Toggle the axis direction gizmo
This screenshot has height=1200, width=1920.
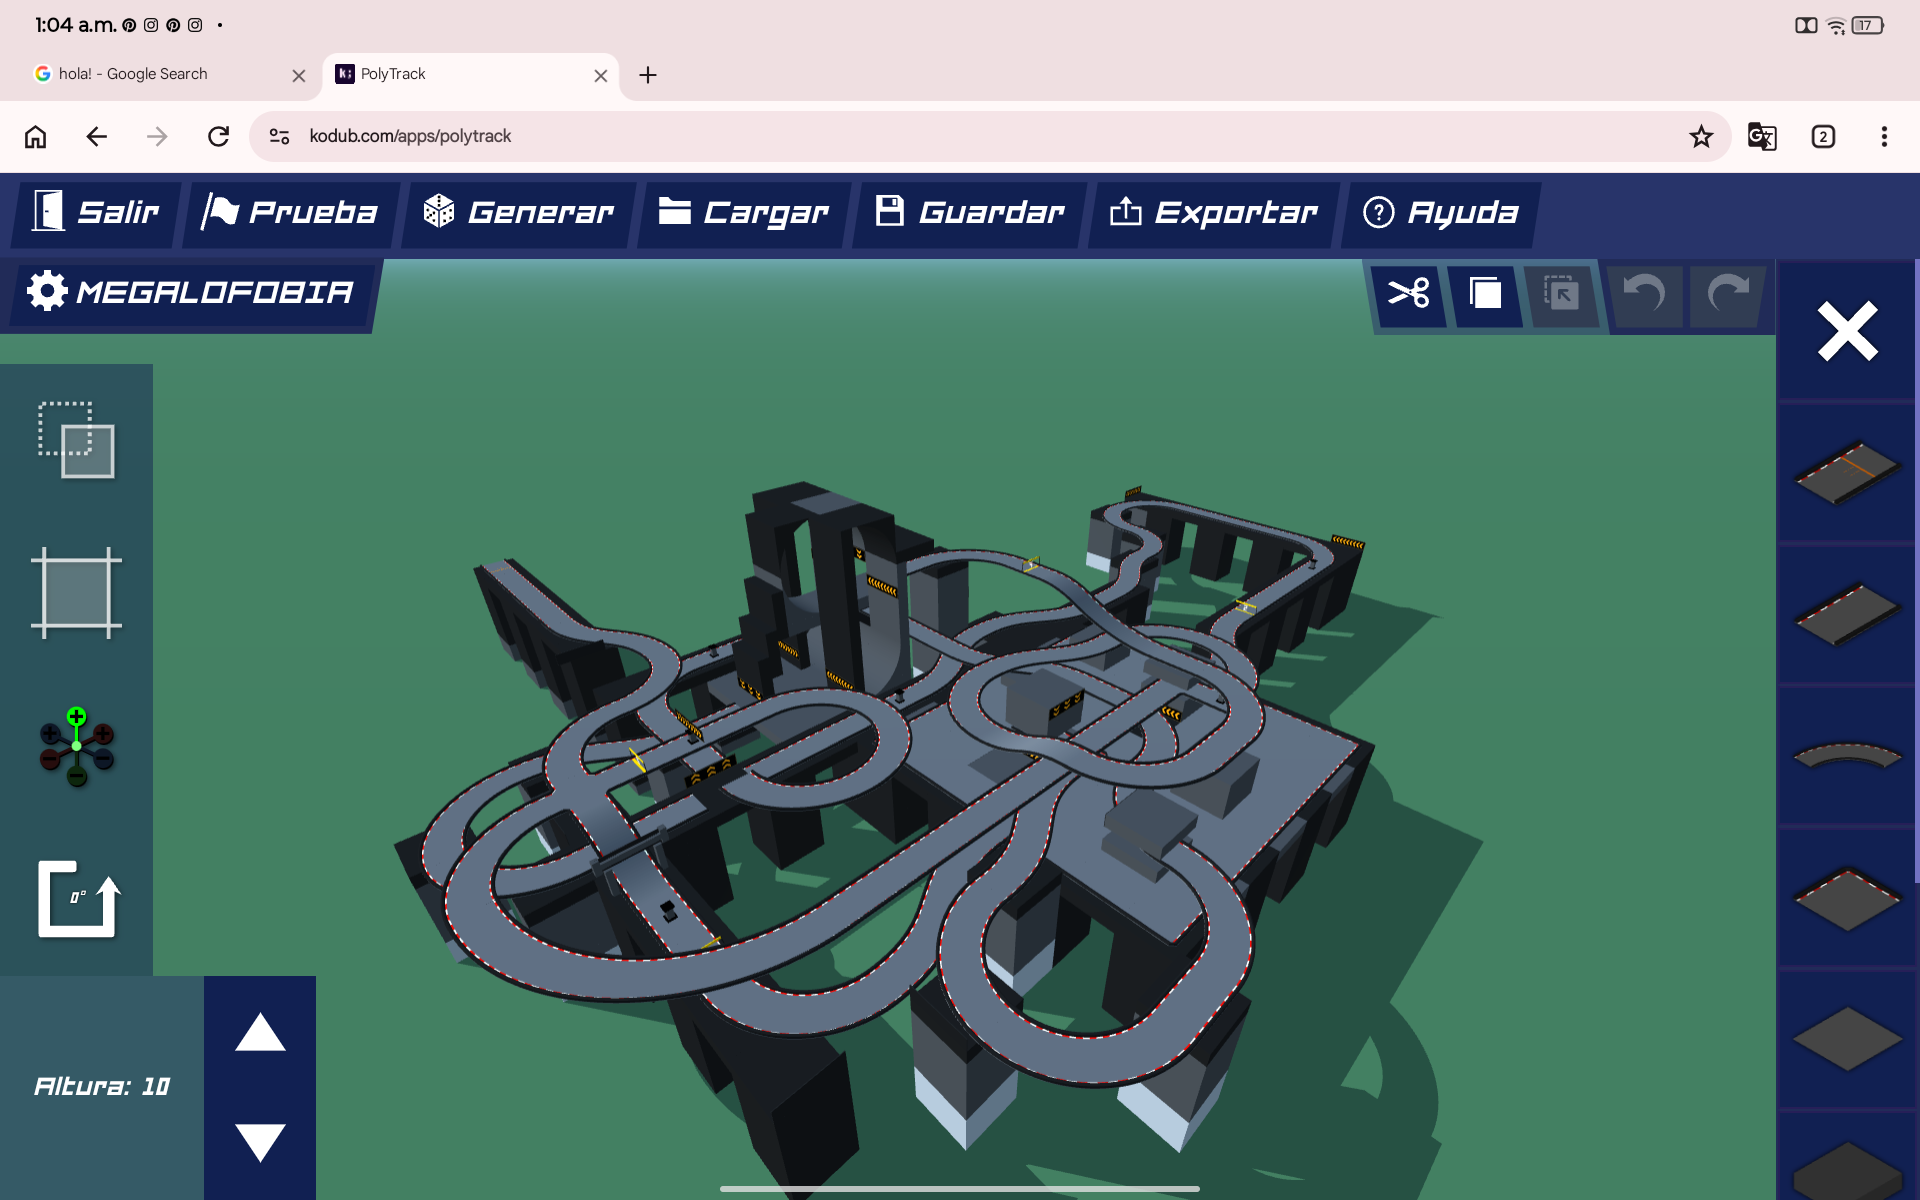pyautogui.click(x=77, y=746)
